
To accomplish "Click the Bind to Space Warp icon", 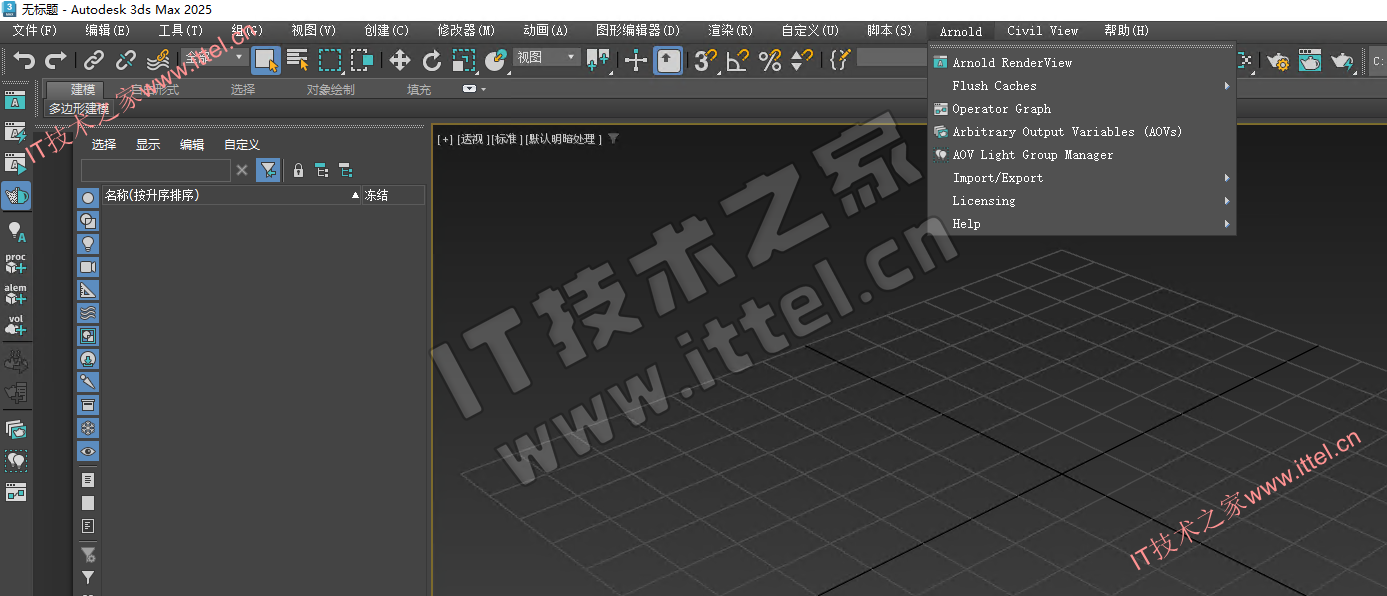I will [158, 61].
